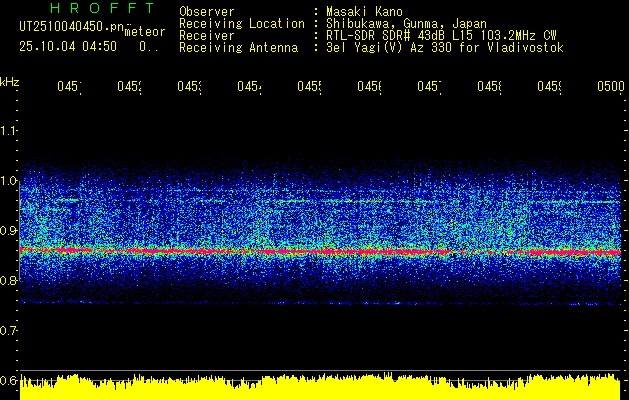629x400 pixels.
Task: Click the 0.8 frequency axis label
Action: click(x=8, y=280)
